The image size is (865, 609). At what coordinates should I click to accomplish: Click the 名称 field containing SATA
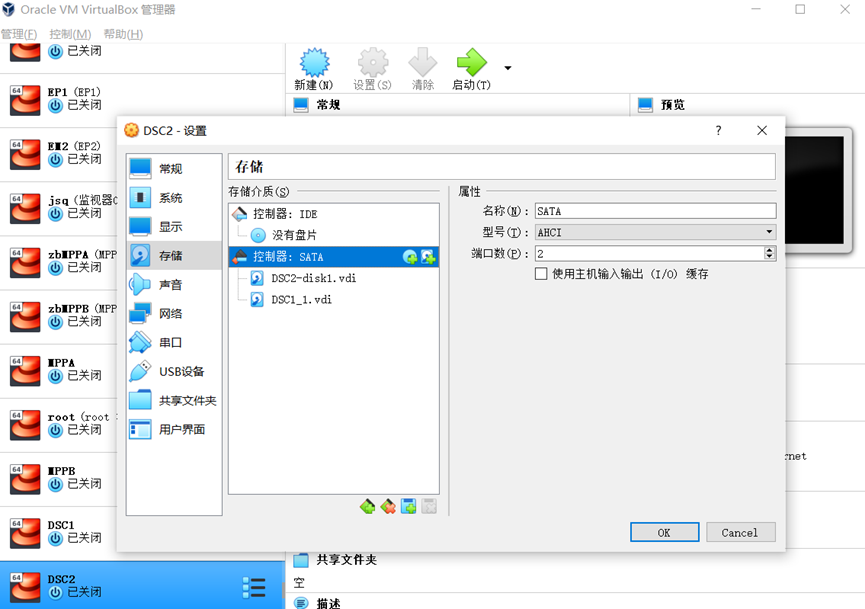655,211
